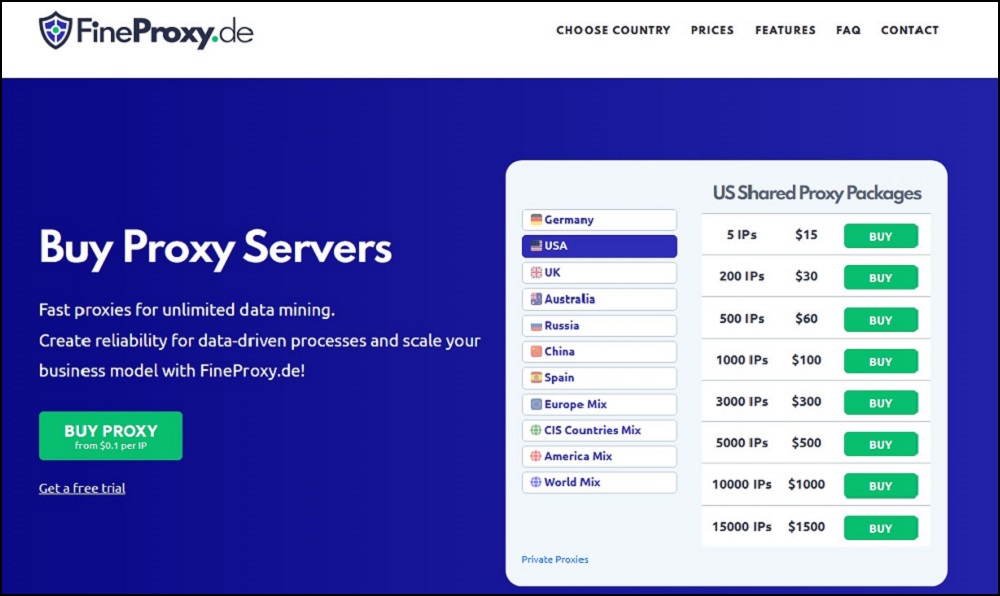Click the Australia flag icon
The image size is (1000, 596).
tap(536, 298)
